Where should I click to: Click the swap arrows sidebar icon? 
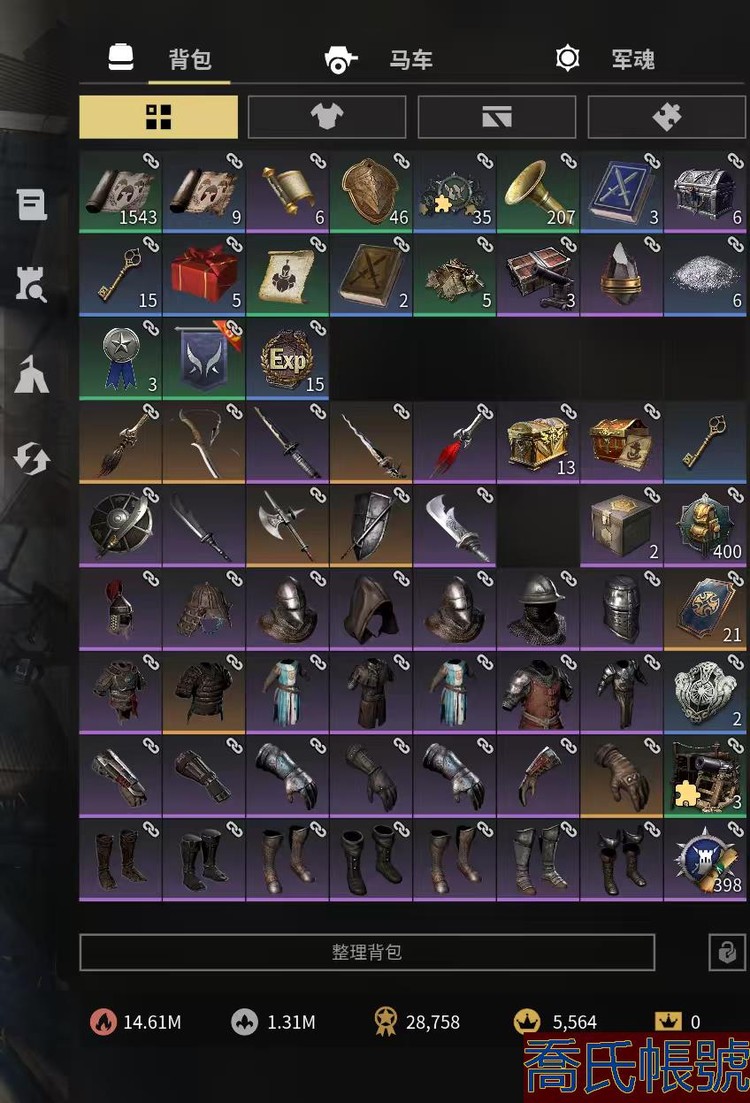[x=32, y=459]
